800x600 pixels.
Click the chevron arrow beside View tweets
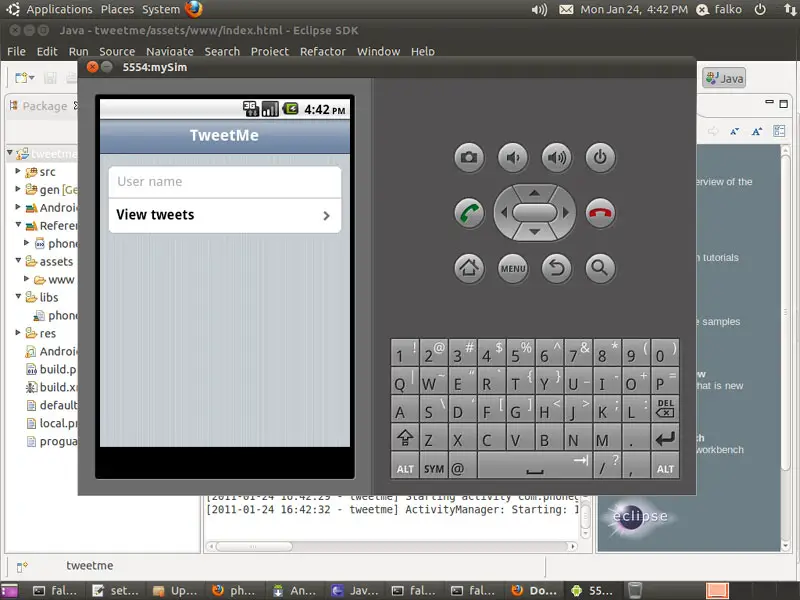327,216
